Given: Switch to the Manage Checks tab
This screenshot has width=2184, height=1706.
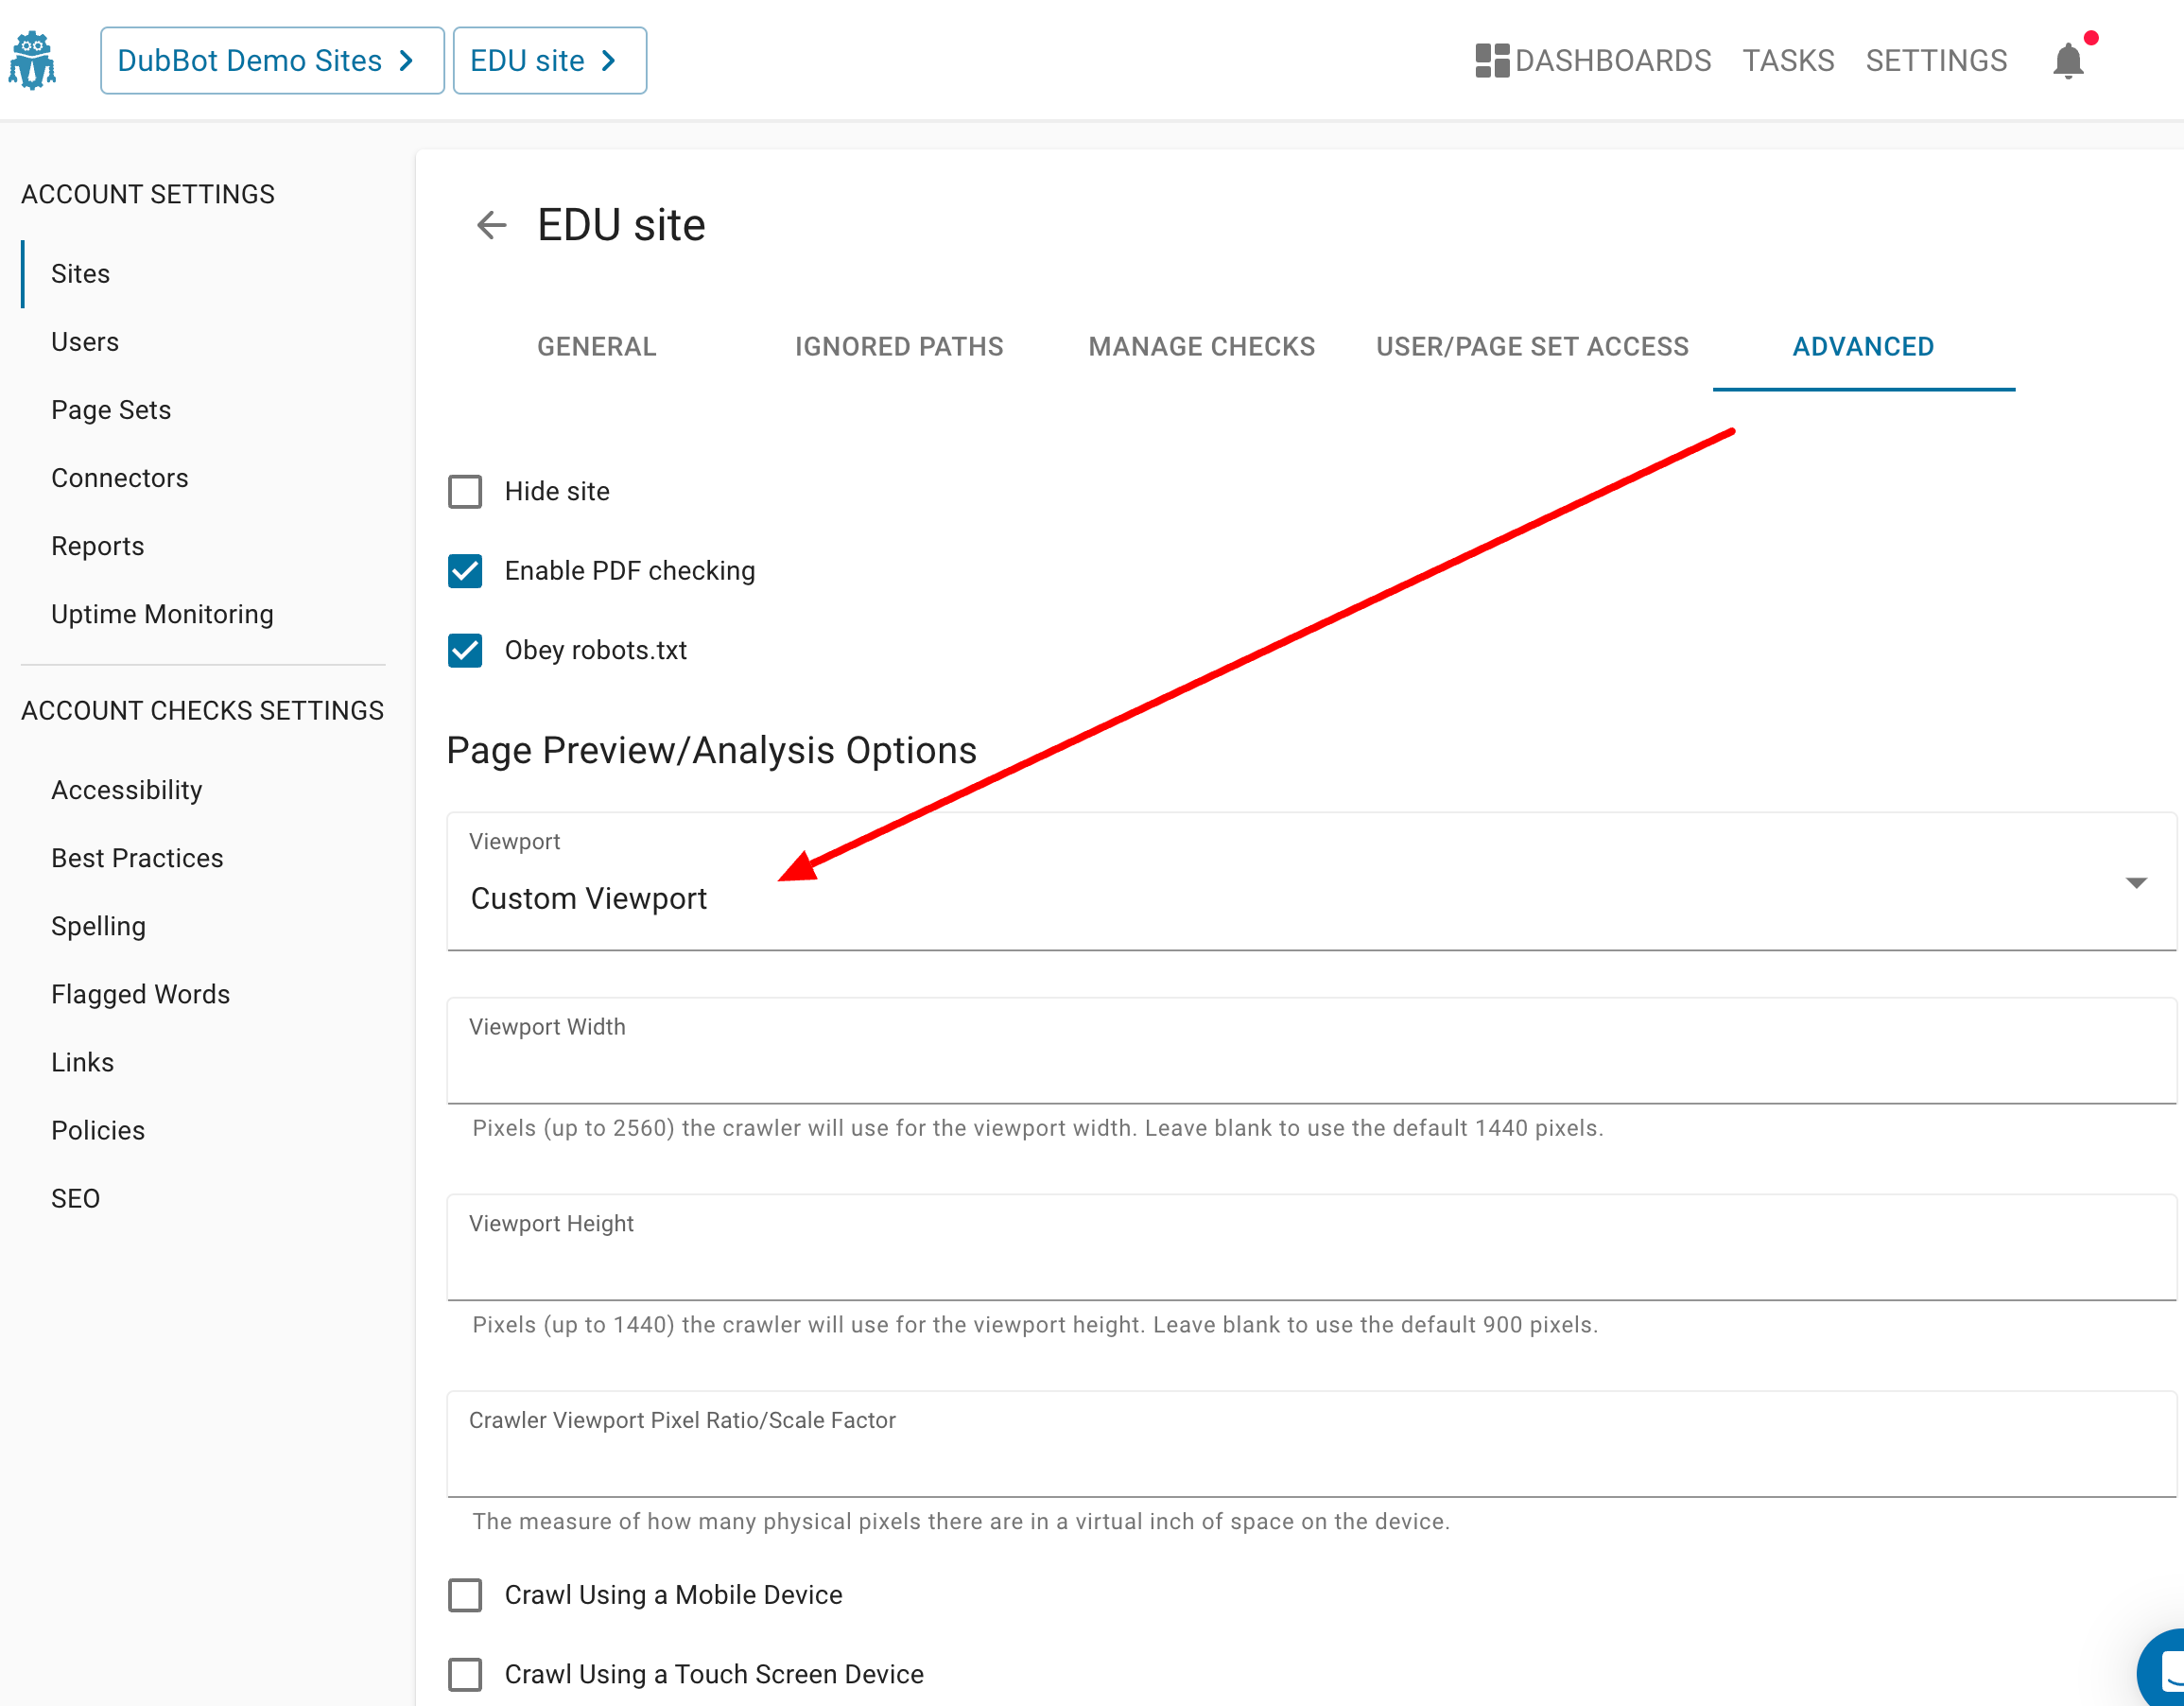Looking at the screenshot, I should (x=1200, y=346).
